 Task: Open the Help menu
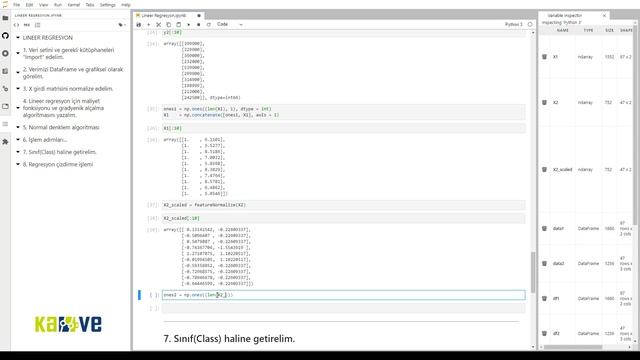(126, 5)
